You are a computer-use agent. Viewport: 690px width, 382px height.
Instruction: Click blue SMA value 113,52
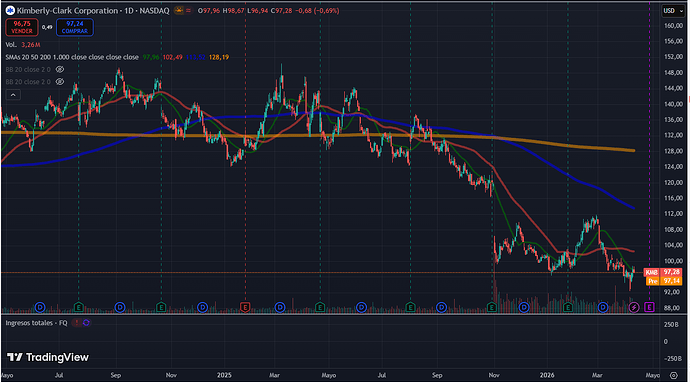(195, 57)
